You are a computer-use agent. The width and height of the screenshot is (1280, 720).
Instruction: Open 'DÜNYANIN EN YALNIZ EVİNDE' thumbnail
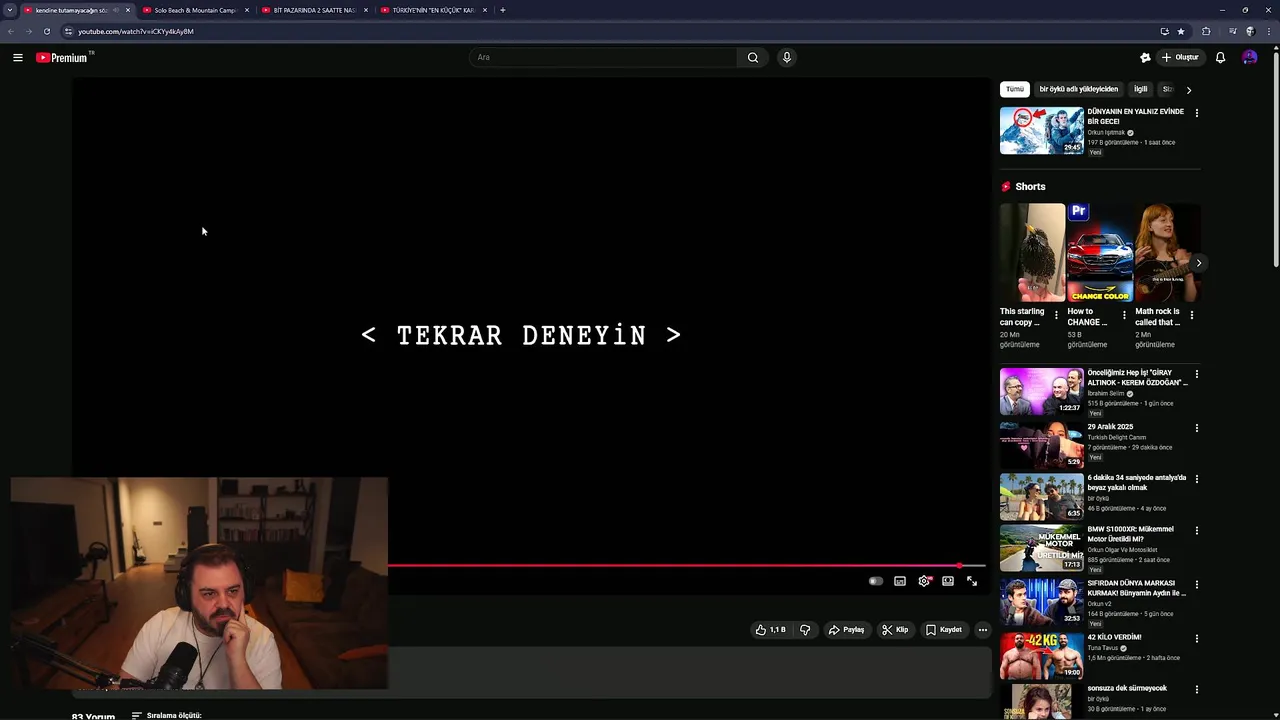point(1041,130)
